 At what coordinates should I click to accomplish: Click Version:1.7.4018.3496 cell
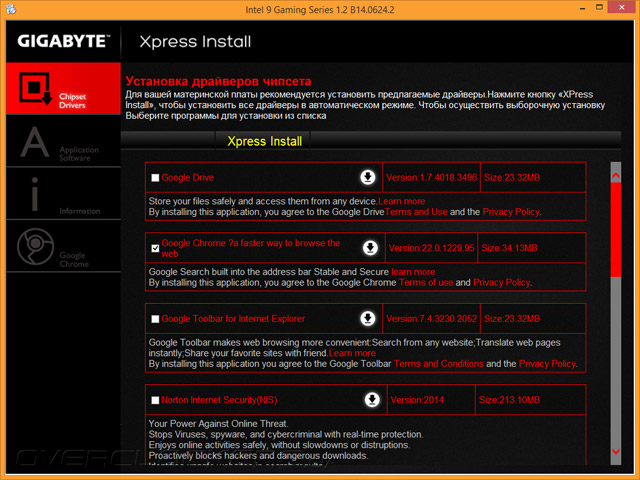[431, 178]
